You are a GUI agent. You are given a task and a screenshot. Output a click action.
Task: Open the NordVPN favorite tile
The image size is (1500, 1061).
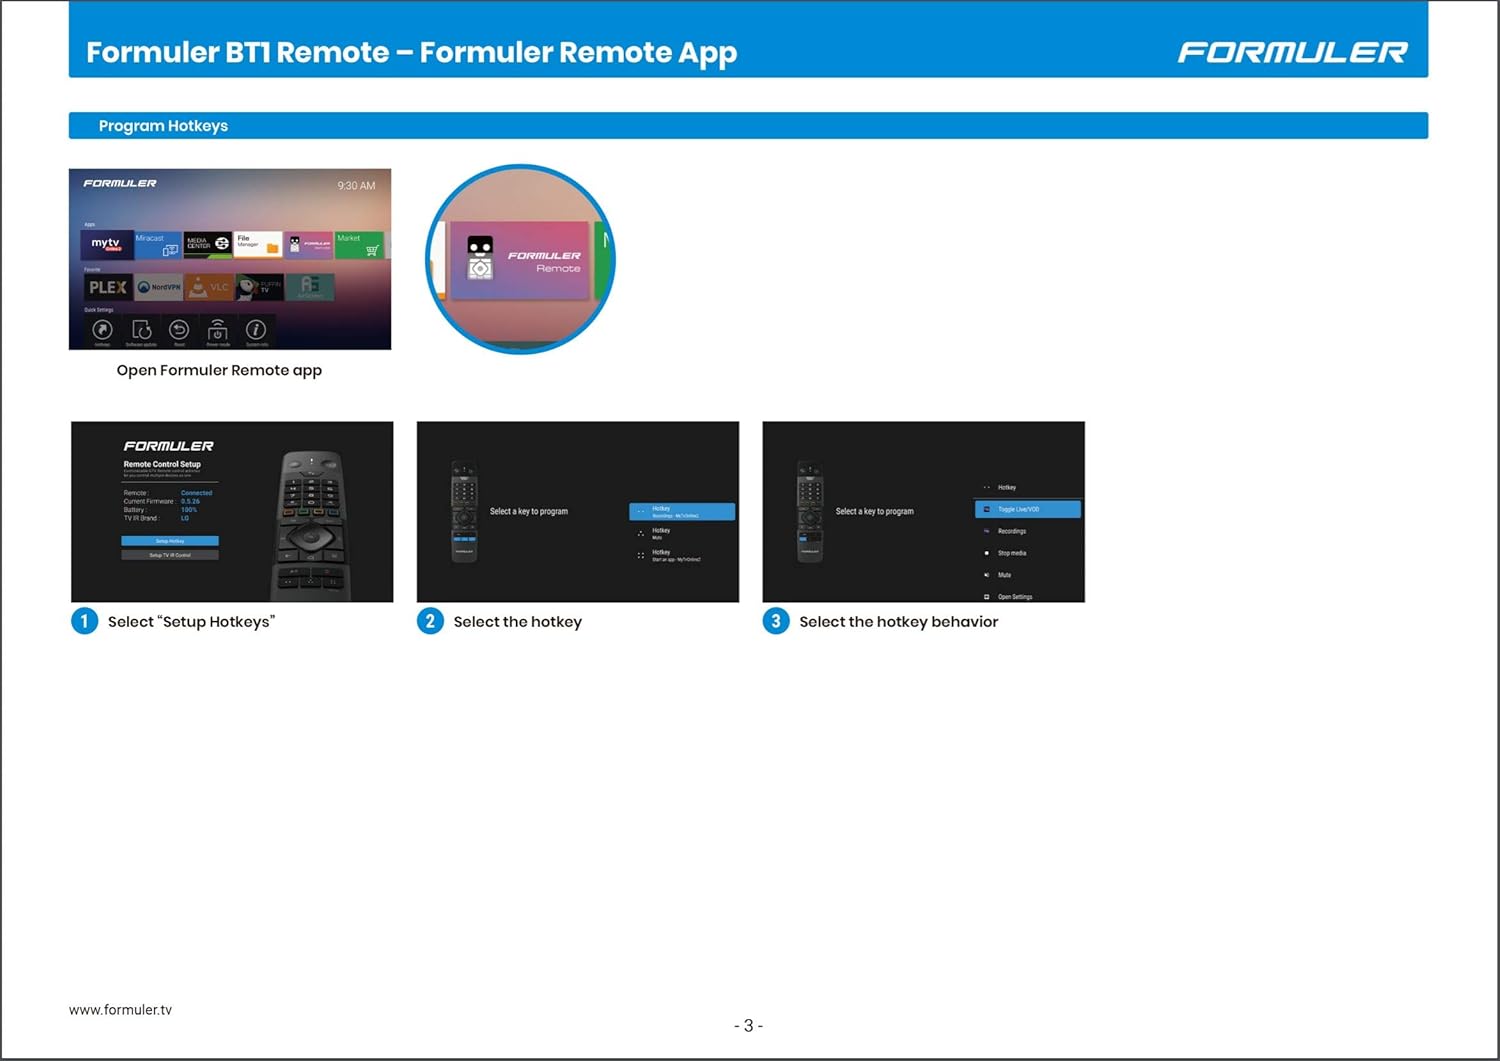coord(159,287)
